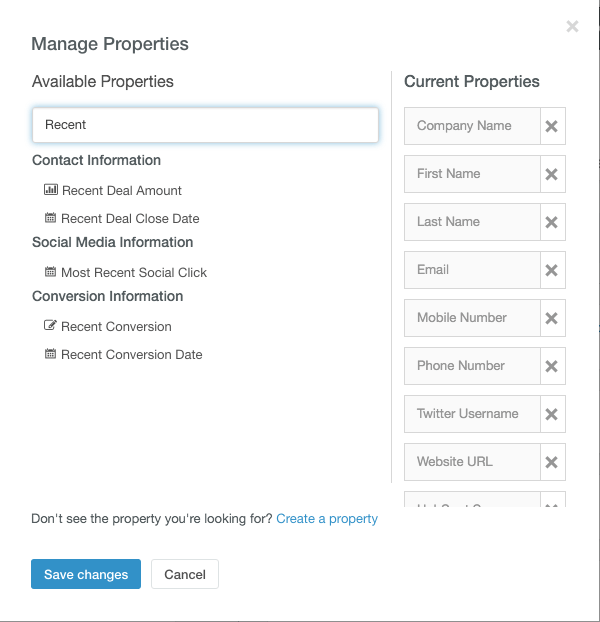600x622 pixels.
Task: Close the Manage Properties dialog
Action: [572, 27]
